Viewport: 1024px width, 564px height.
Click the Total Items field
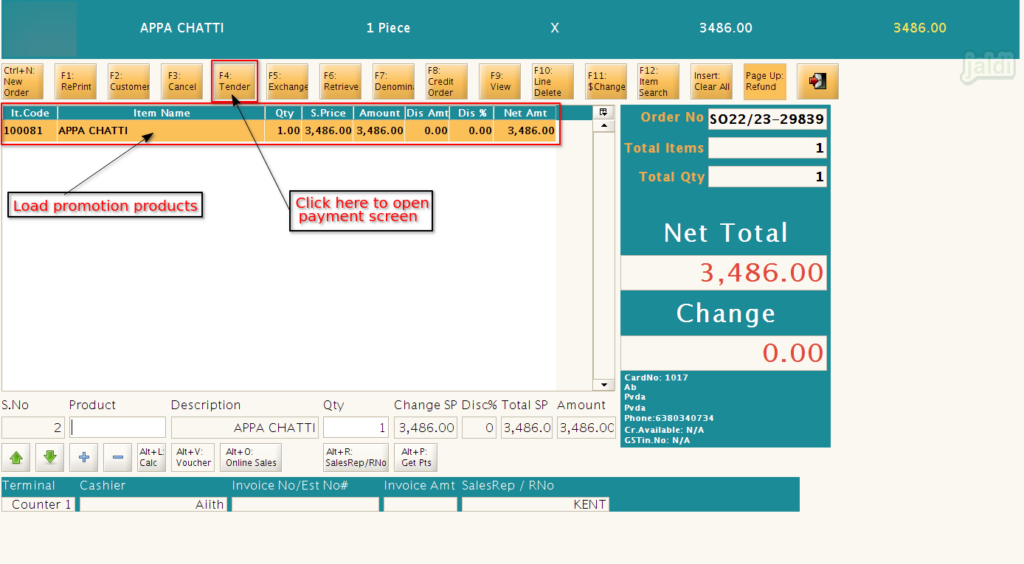point(767,148)
